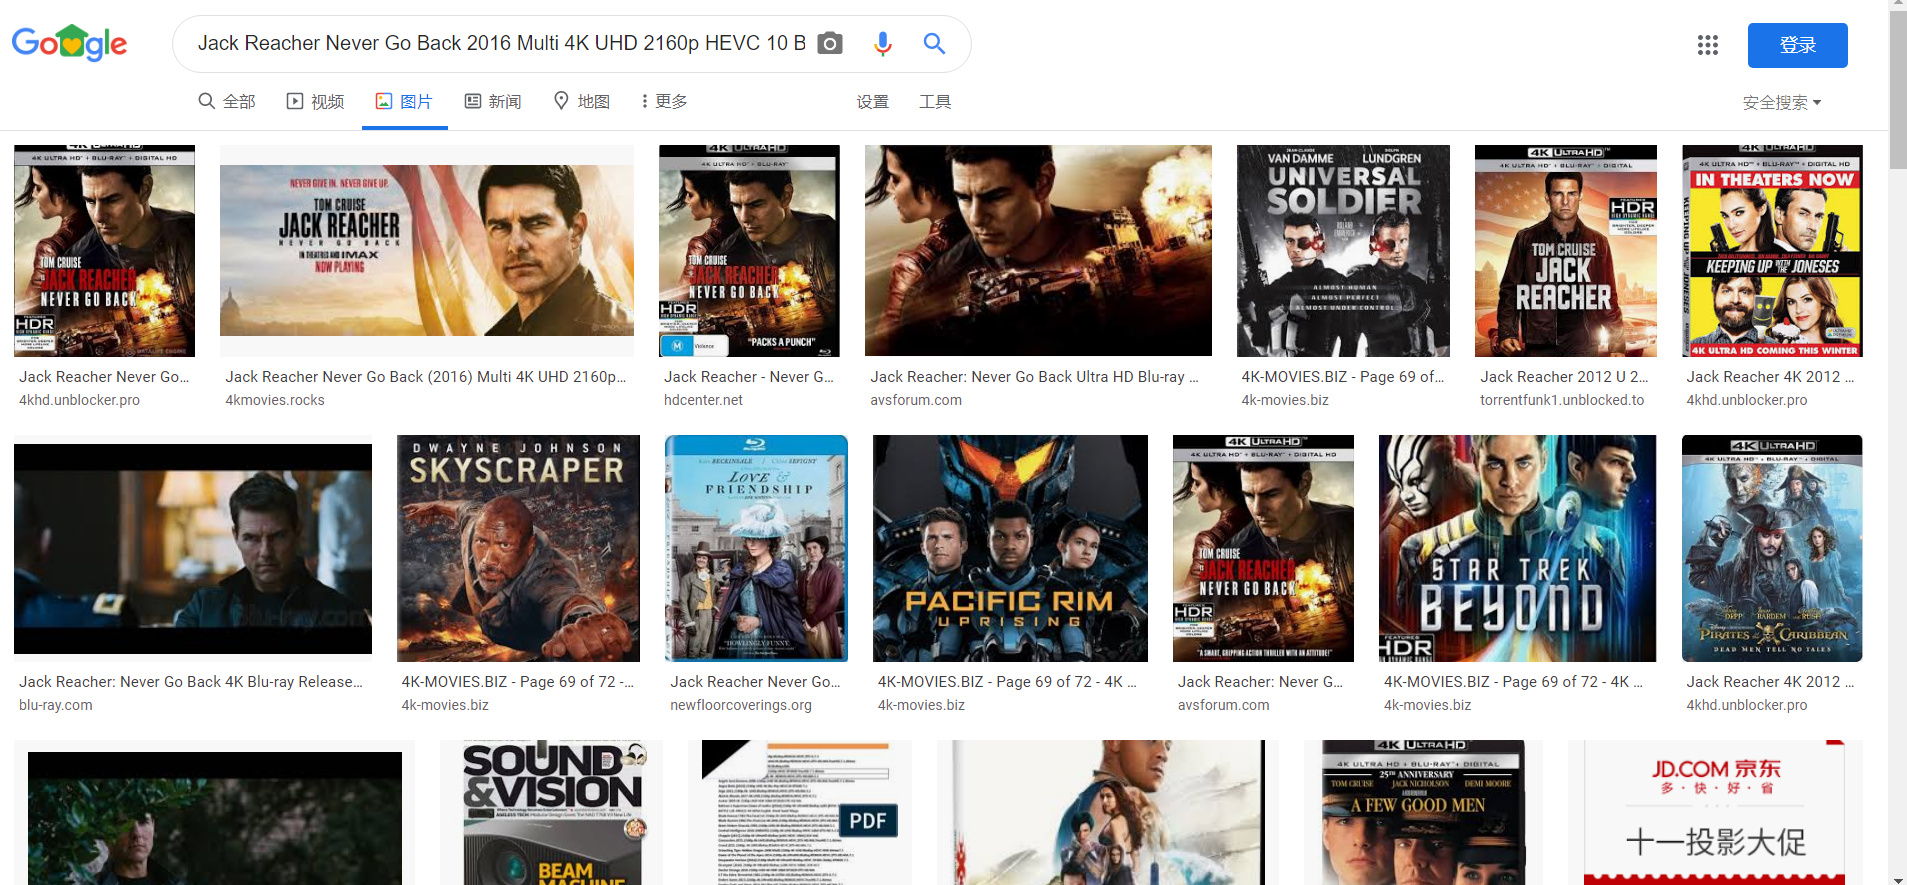Start voice search with the microphone icon
This screenshot has width=1907, height=885.
click(882, 43)
